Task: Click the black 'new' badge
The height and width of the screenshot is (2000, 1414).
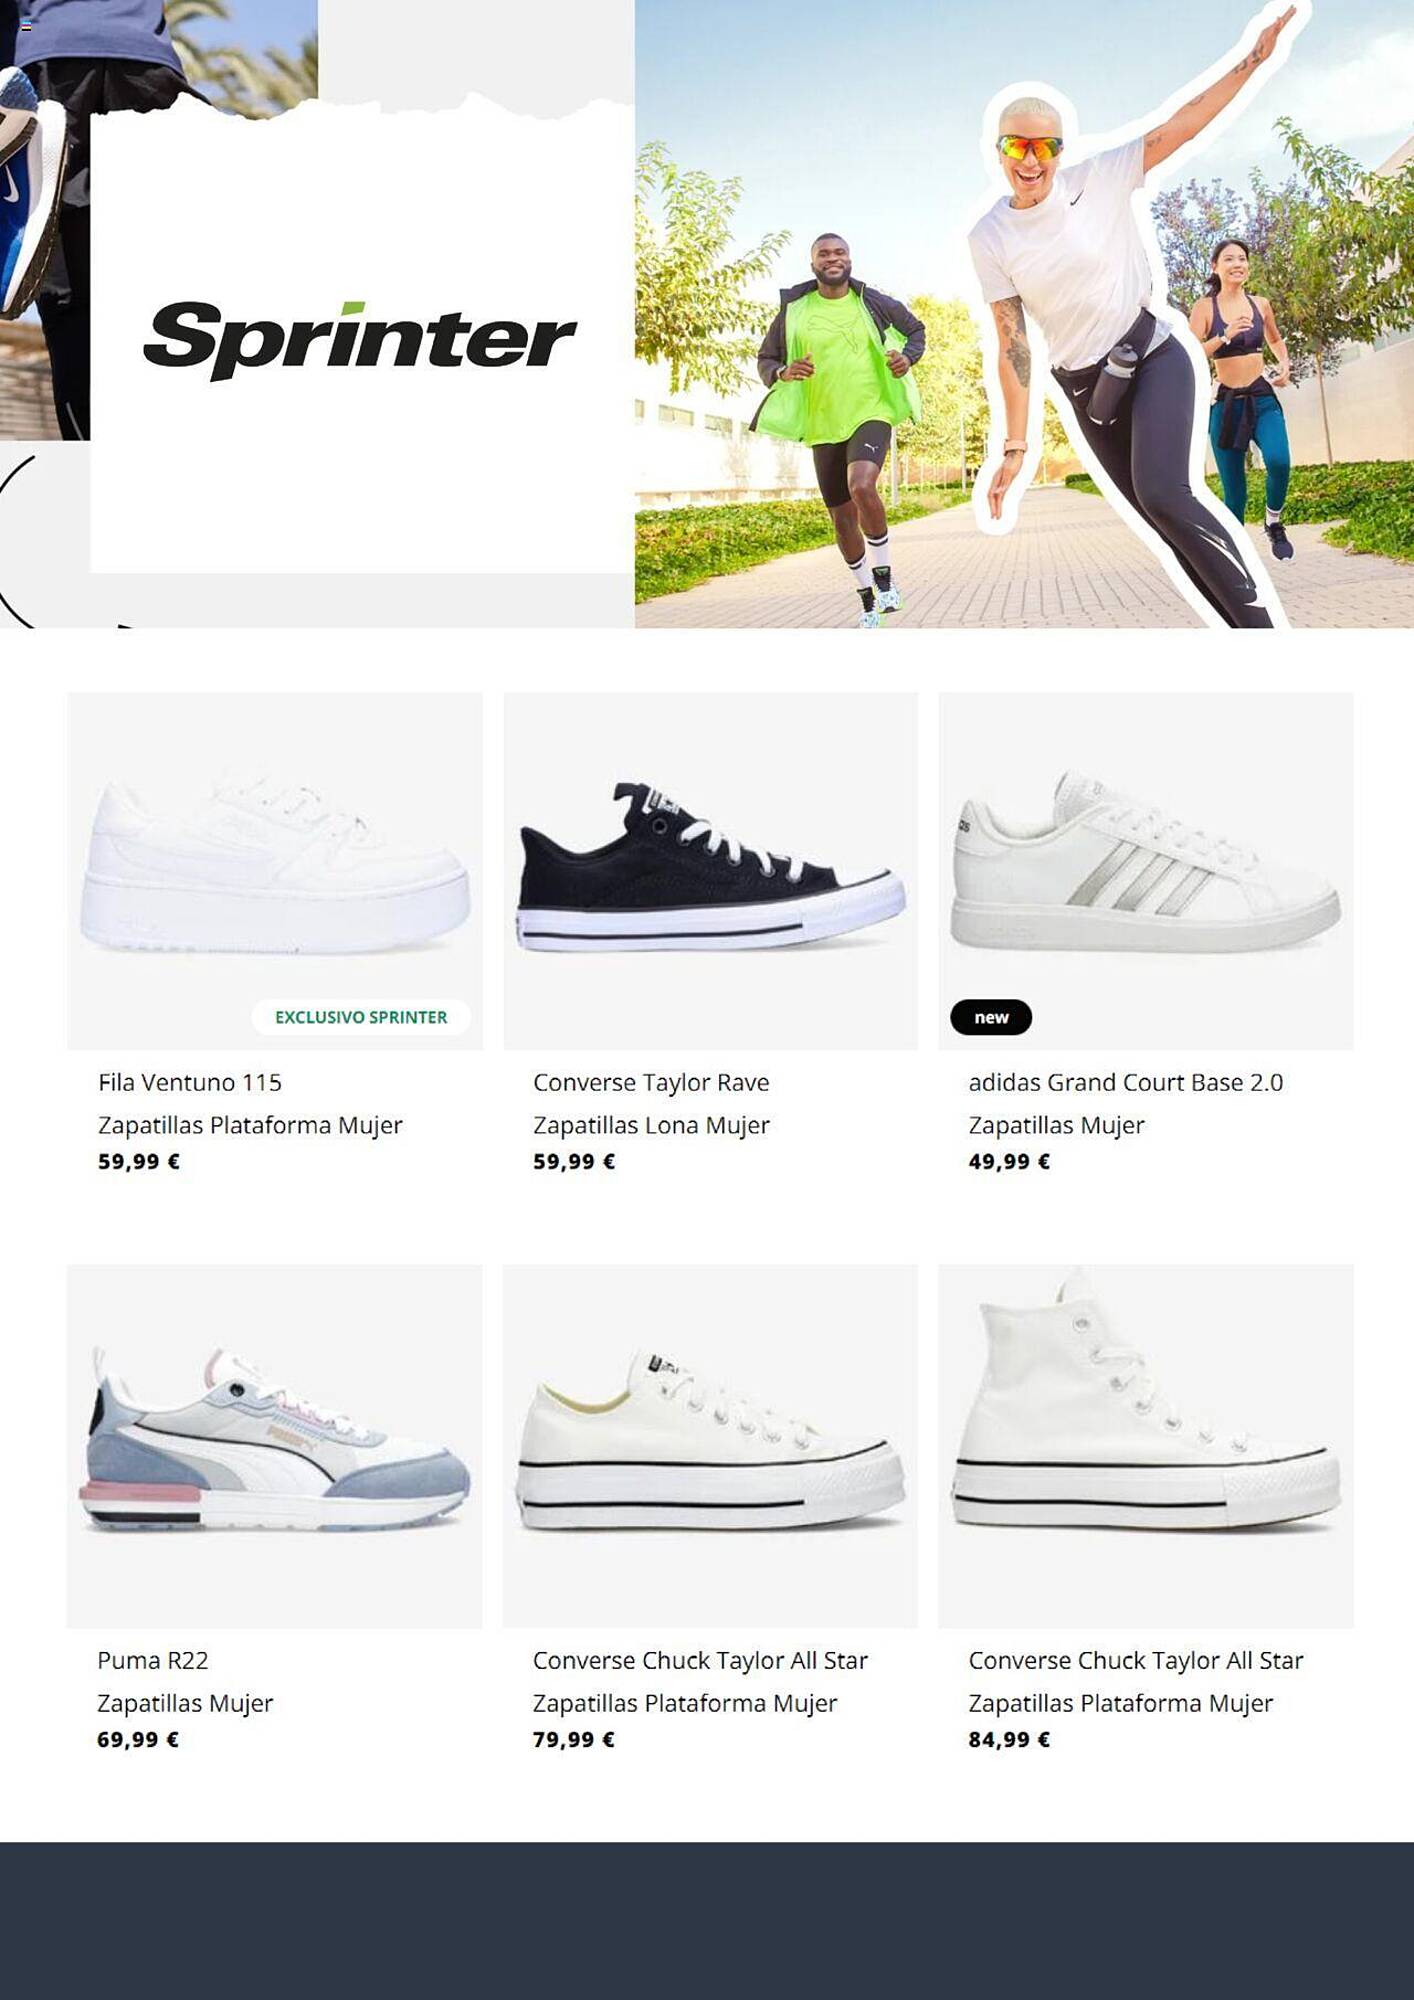Action: pyautogui.click(x=991, y=1017)
